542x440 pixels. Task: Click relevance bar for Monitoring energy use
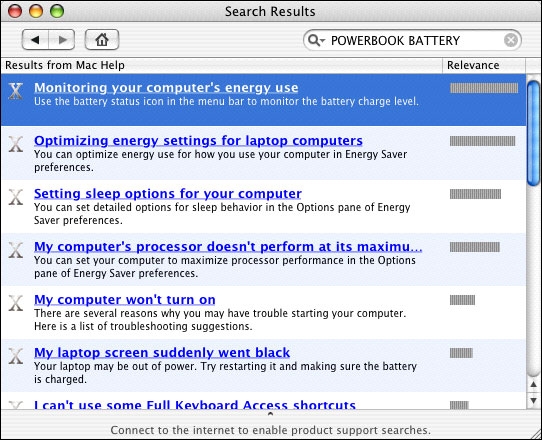484,88
